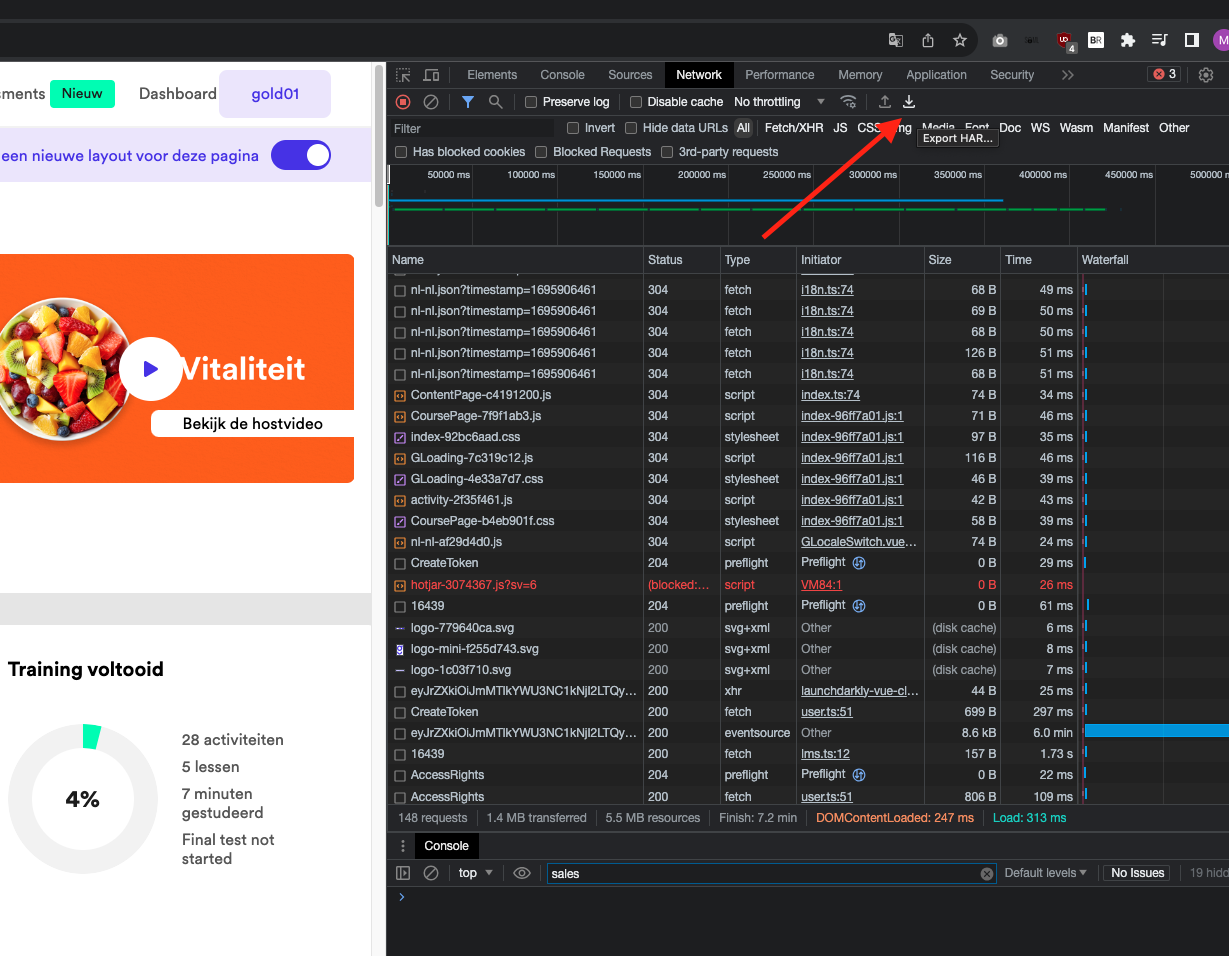This screenshot has width=1229, height=956.
Task: Share this page from address bar
Action: click(x=928, y=40)
